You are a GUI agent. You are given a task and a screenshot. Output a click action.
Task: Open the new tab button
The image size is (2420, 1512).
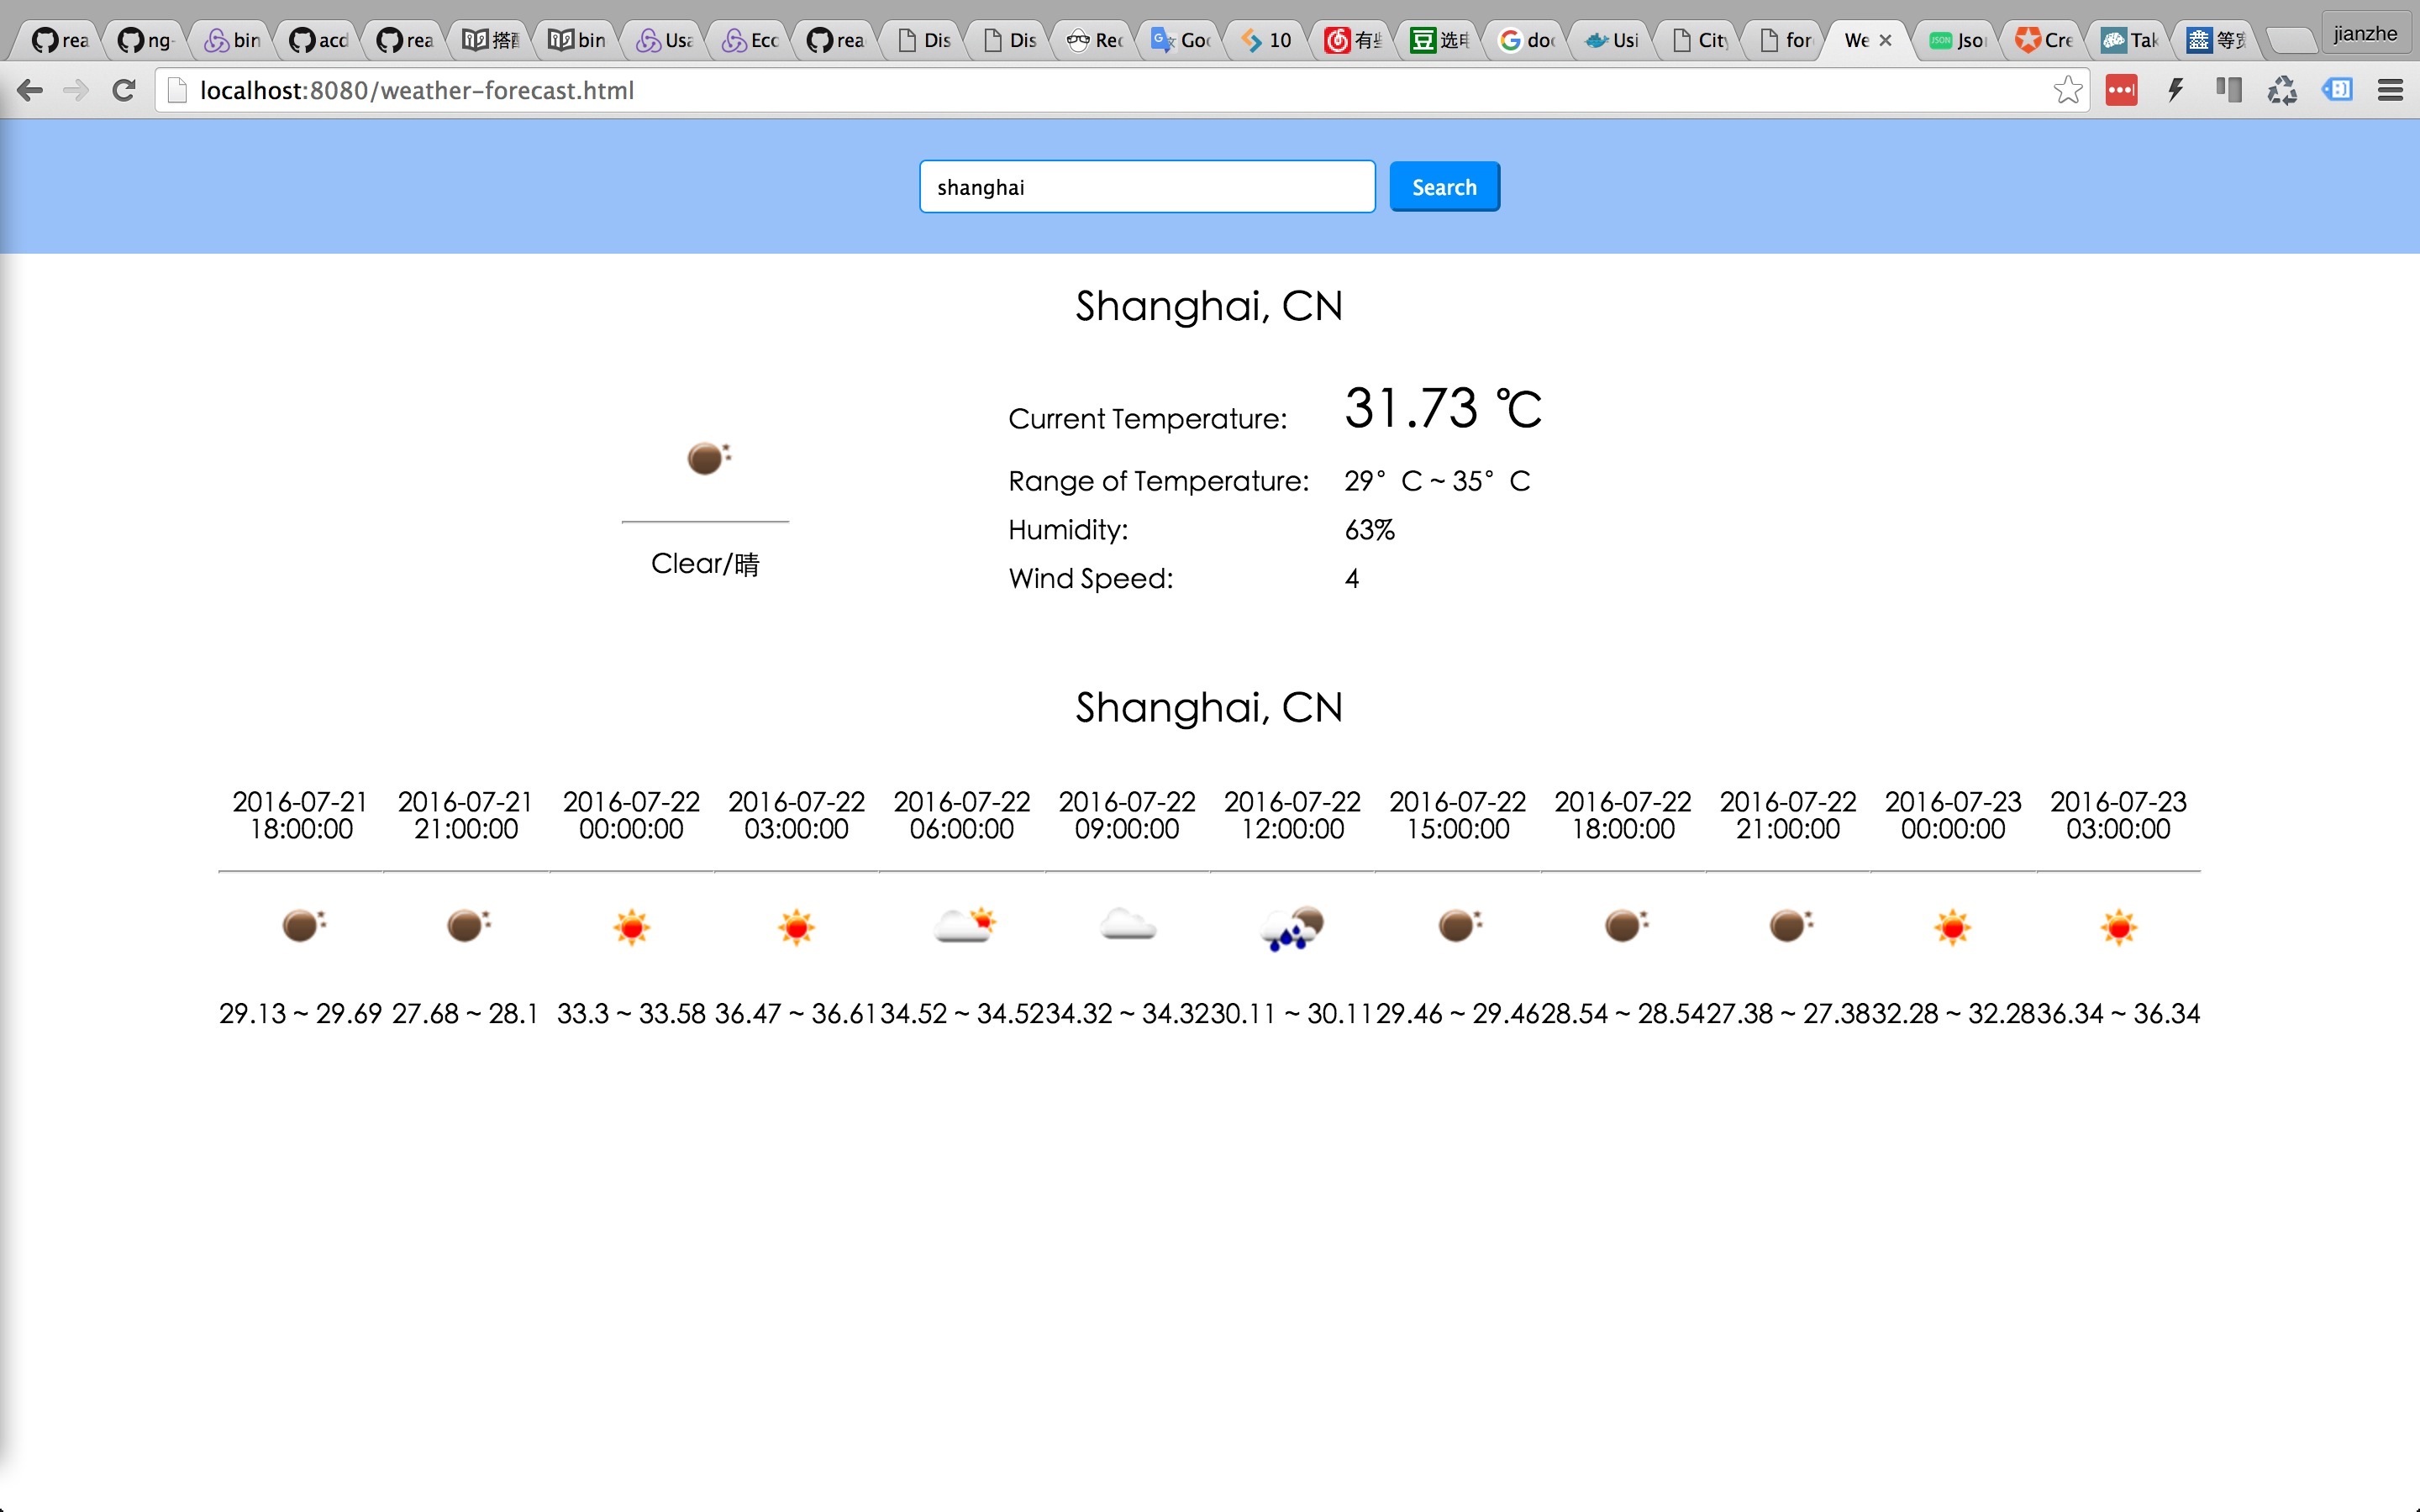point(2289,41)
